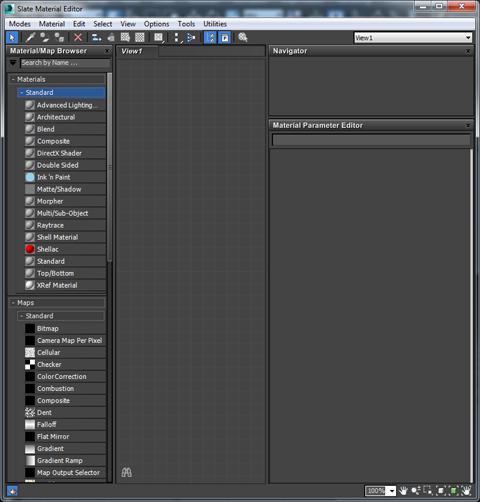Screen dimensions: 480x502
Task: Select Architectural material in the list
Action: [x=65, y=117]
